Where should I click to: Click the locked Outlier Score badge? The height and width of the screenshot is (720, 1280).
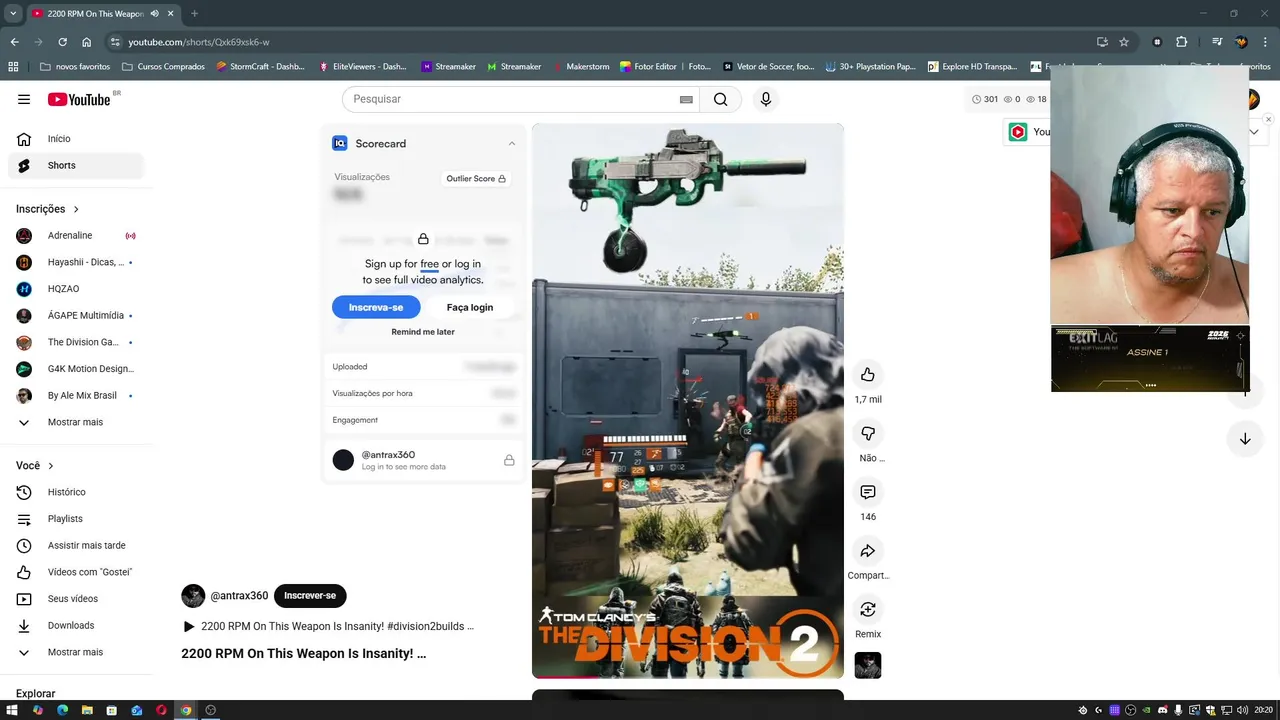(476, 178)
